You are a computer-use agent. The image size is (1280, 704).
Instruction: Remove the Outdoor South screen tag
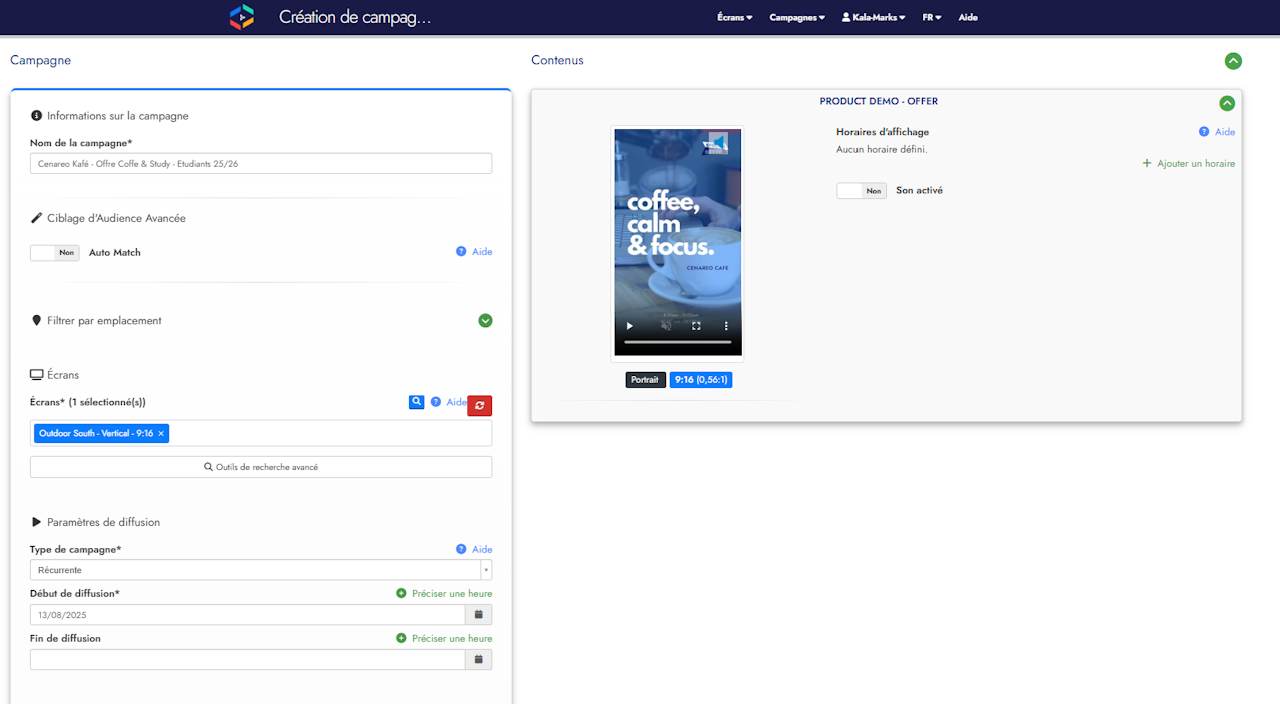tap(161, 433)
